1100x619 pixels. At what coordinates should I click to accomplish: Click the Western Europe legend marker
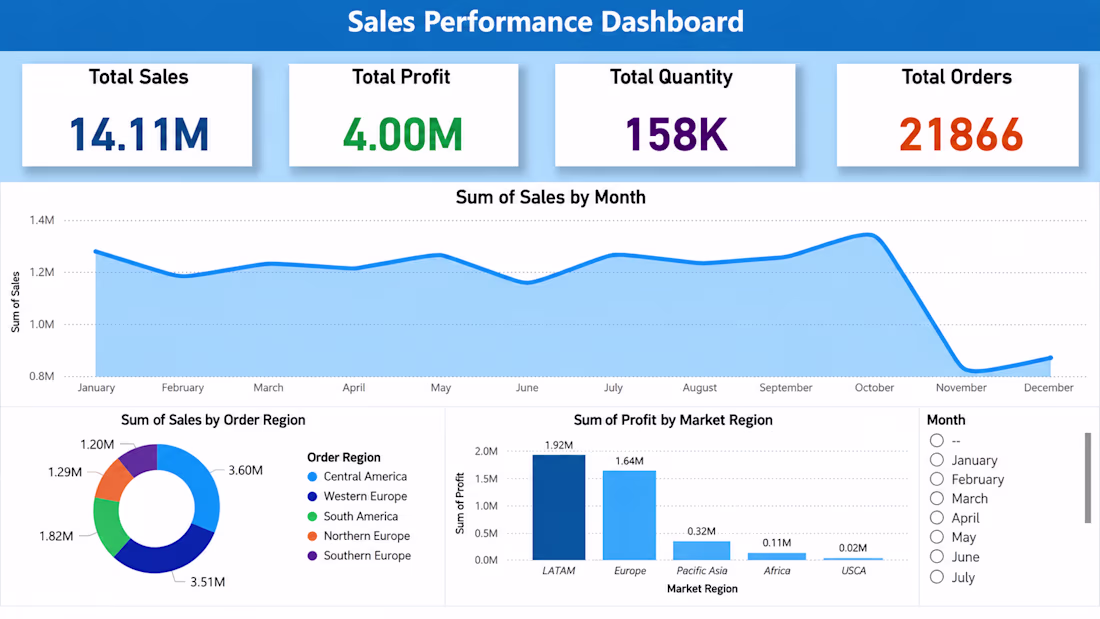tap(312, 496)
